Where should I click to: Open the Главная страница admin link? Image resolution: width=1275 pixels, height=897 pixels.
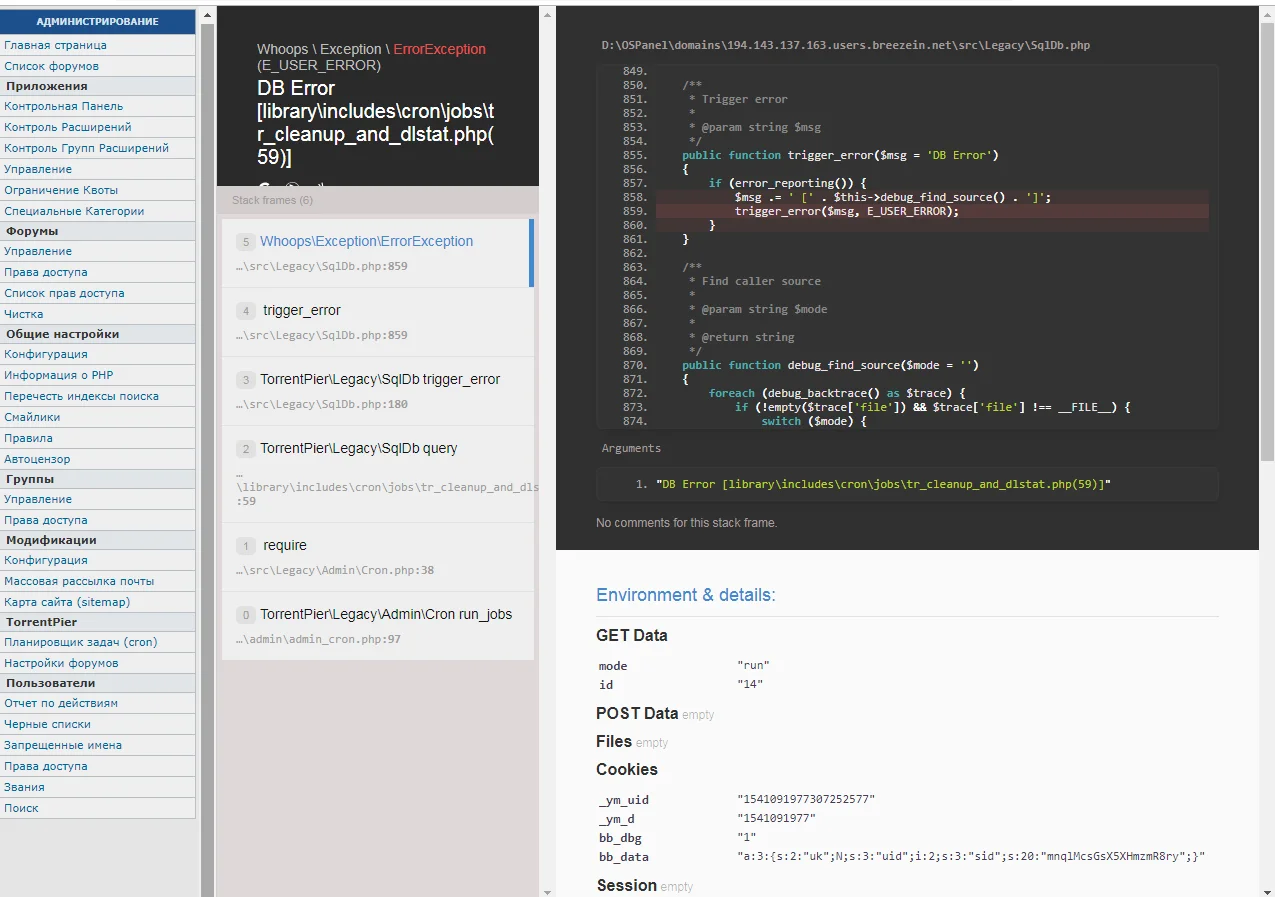point(55,45)
